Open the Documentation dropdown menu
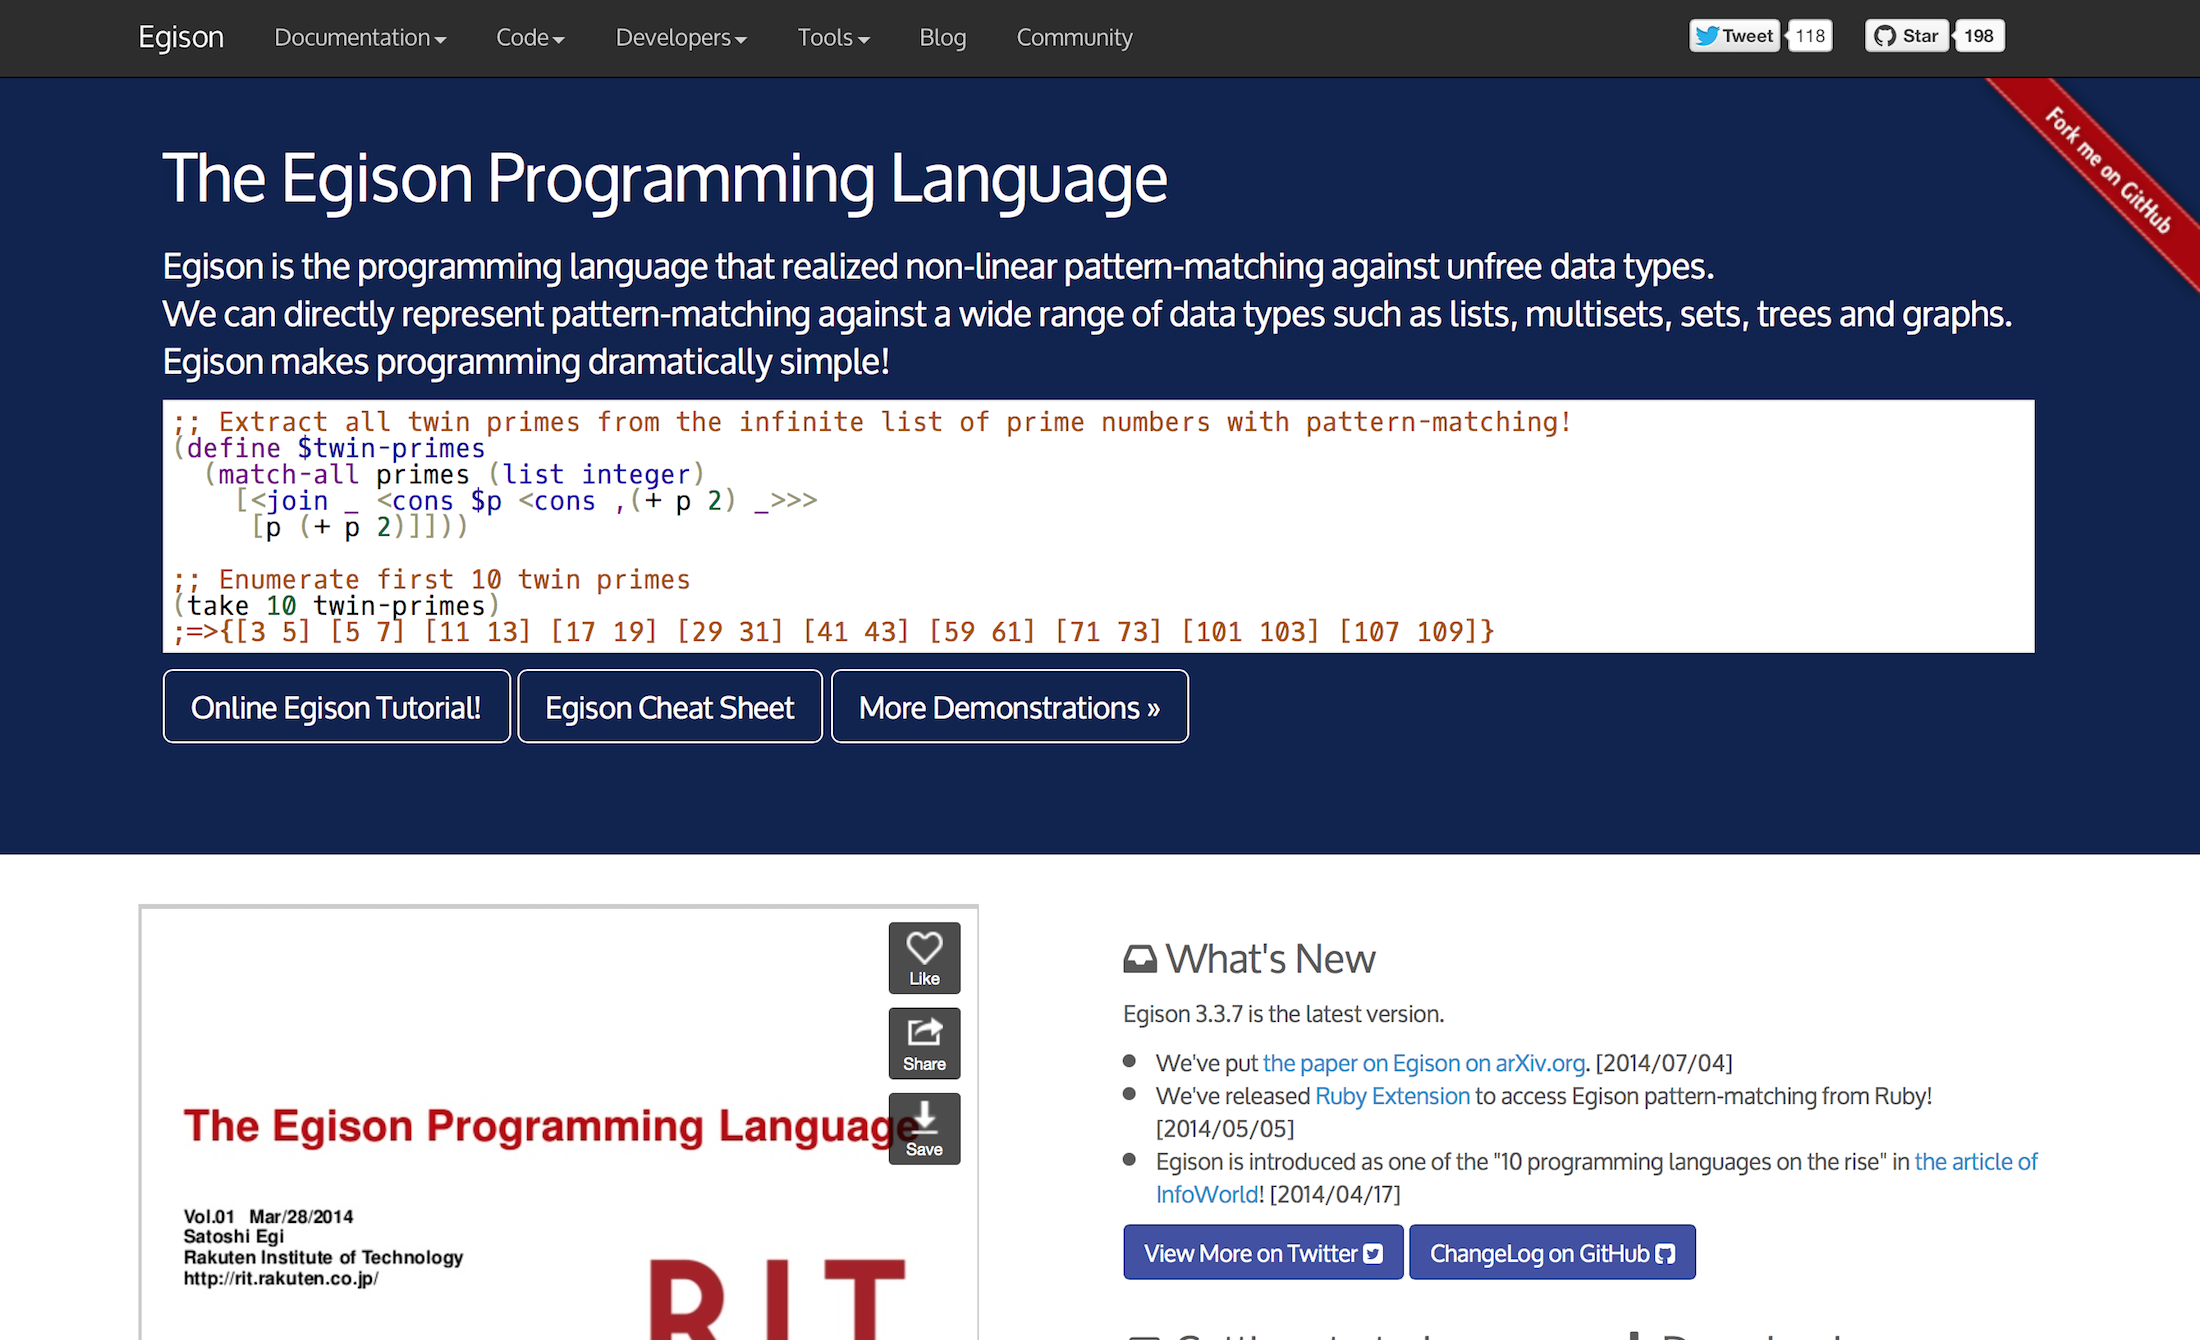Screen dimensions: 2200x1340 pos(360,37)
